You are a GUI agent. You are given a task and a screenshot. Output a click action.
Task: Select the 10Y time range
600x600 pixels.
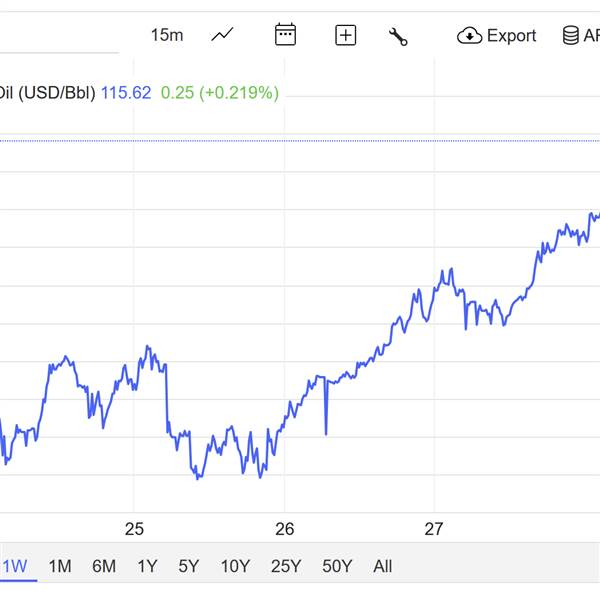235,566
